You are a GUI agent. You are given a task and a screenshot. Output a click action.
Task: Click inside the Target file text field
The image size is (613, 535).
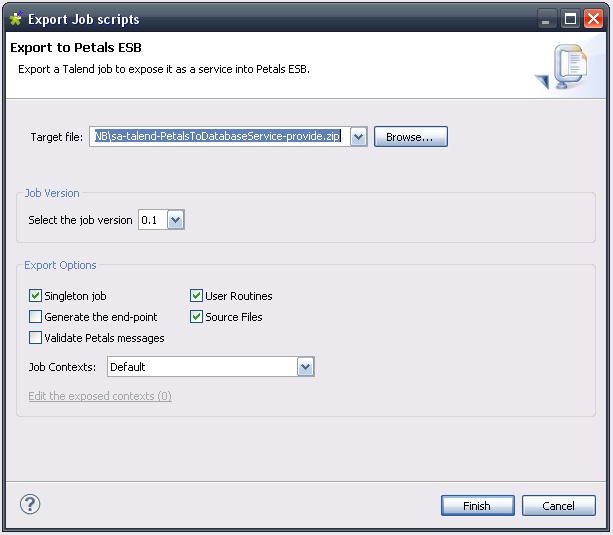(220, 137)
